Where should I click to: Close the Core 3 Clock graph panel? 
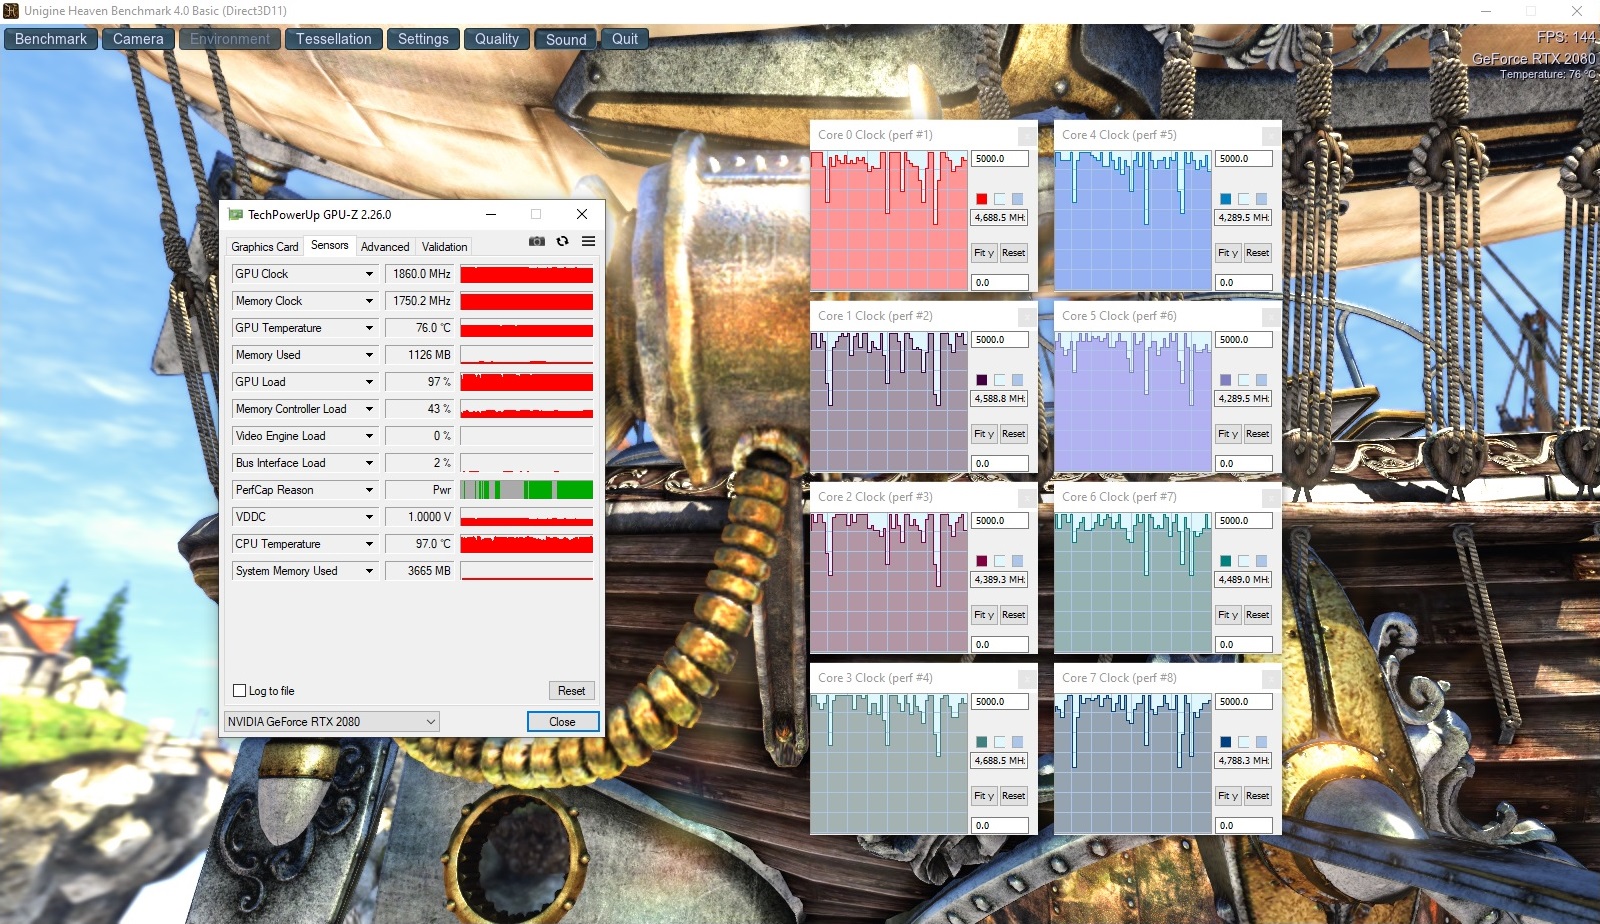[x=1027, y=678]
